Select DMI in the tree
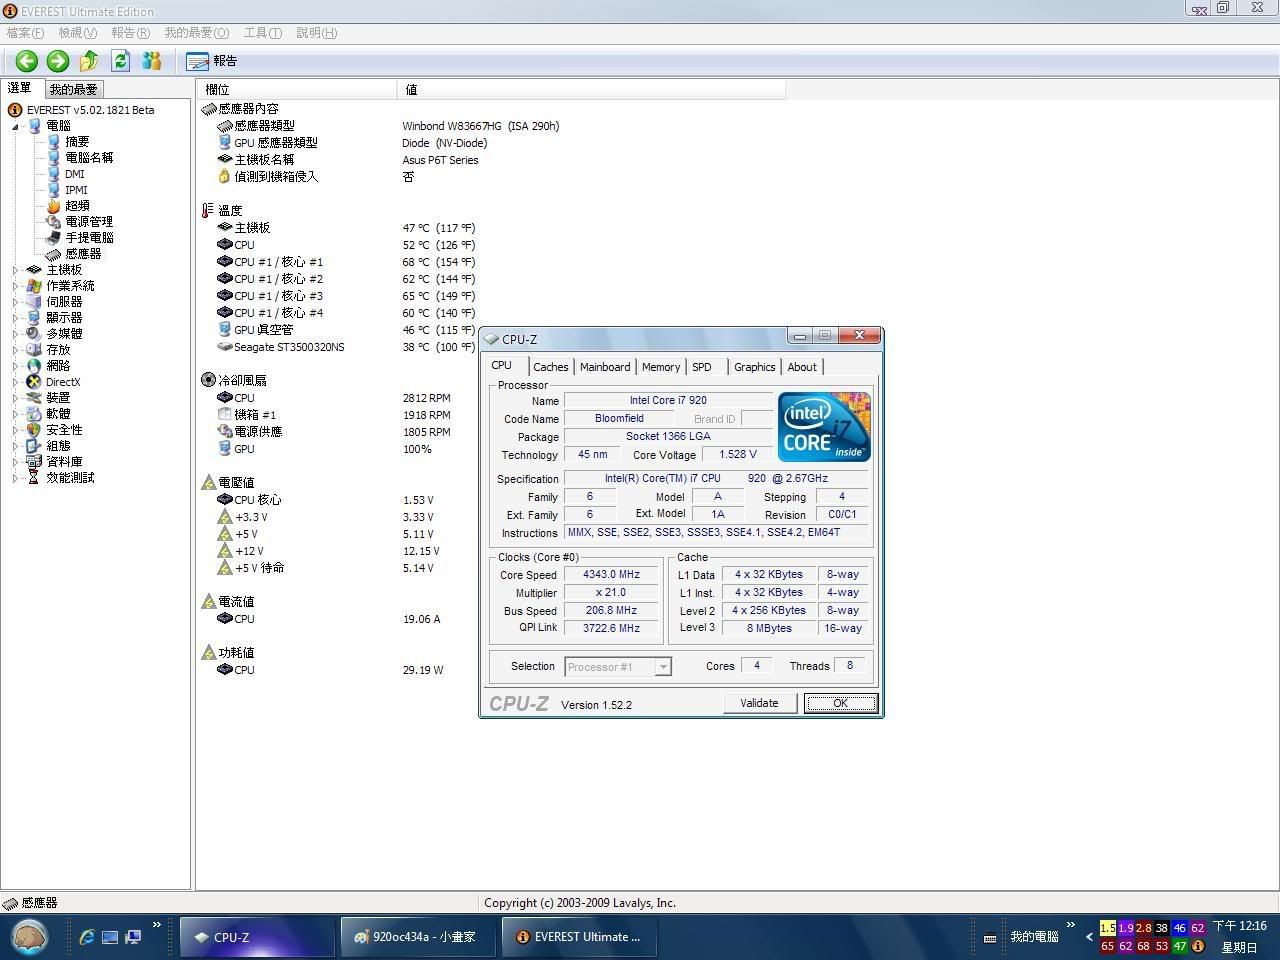 (75, 174)
